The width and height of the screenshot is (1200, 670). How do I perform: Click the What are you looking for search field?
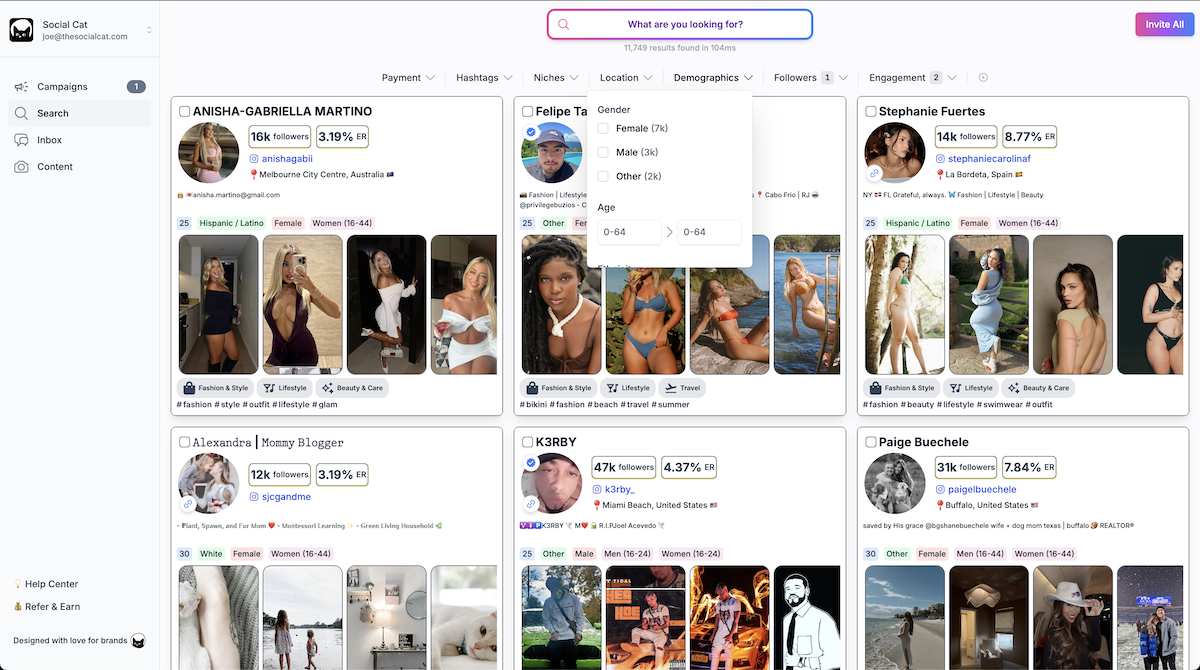click(680, 24)
